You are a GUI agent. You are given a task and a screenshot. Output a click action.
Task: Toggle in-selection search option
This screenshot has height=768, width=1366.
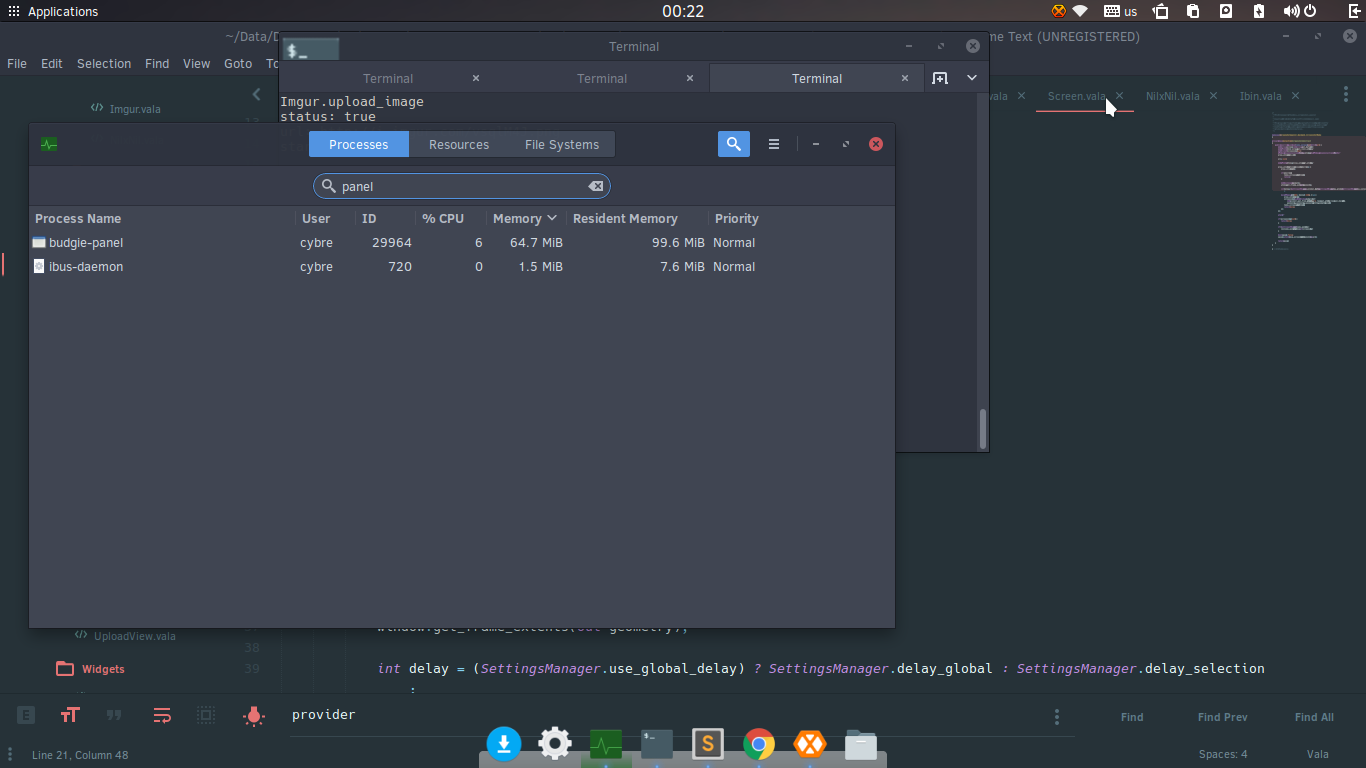(206, 715)
